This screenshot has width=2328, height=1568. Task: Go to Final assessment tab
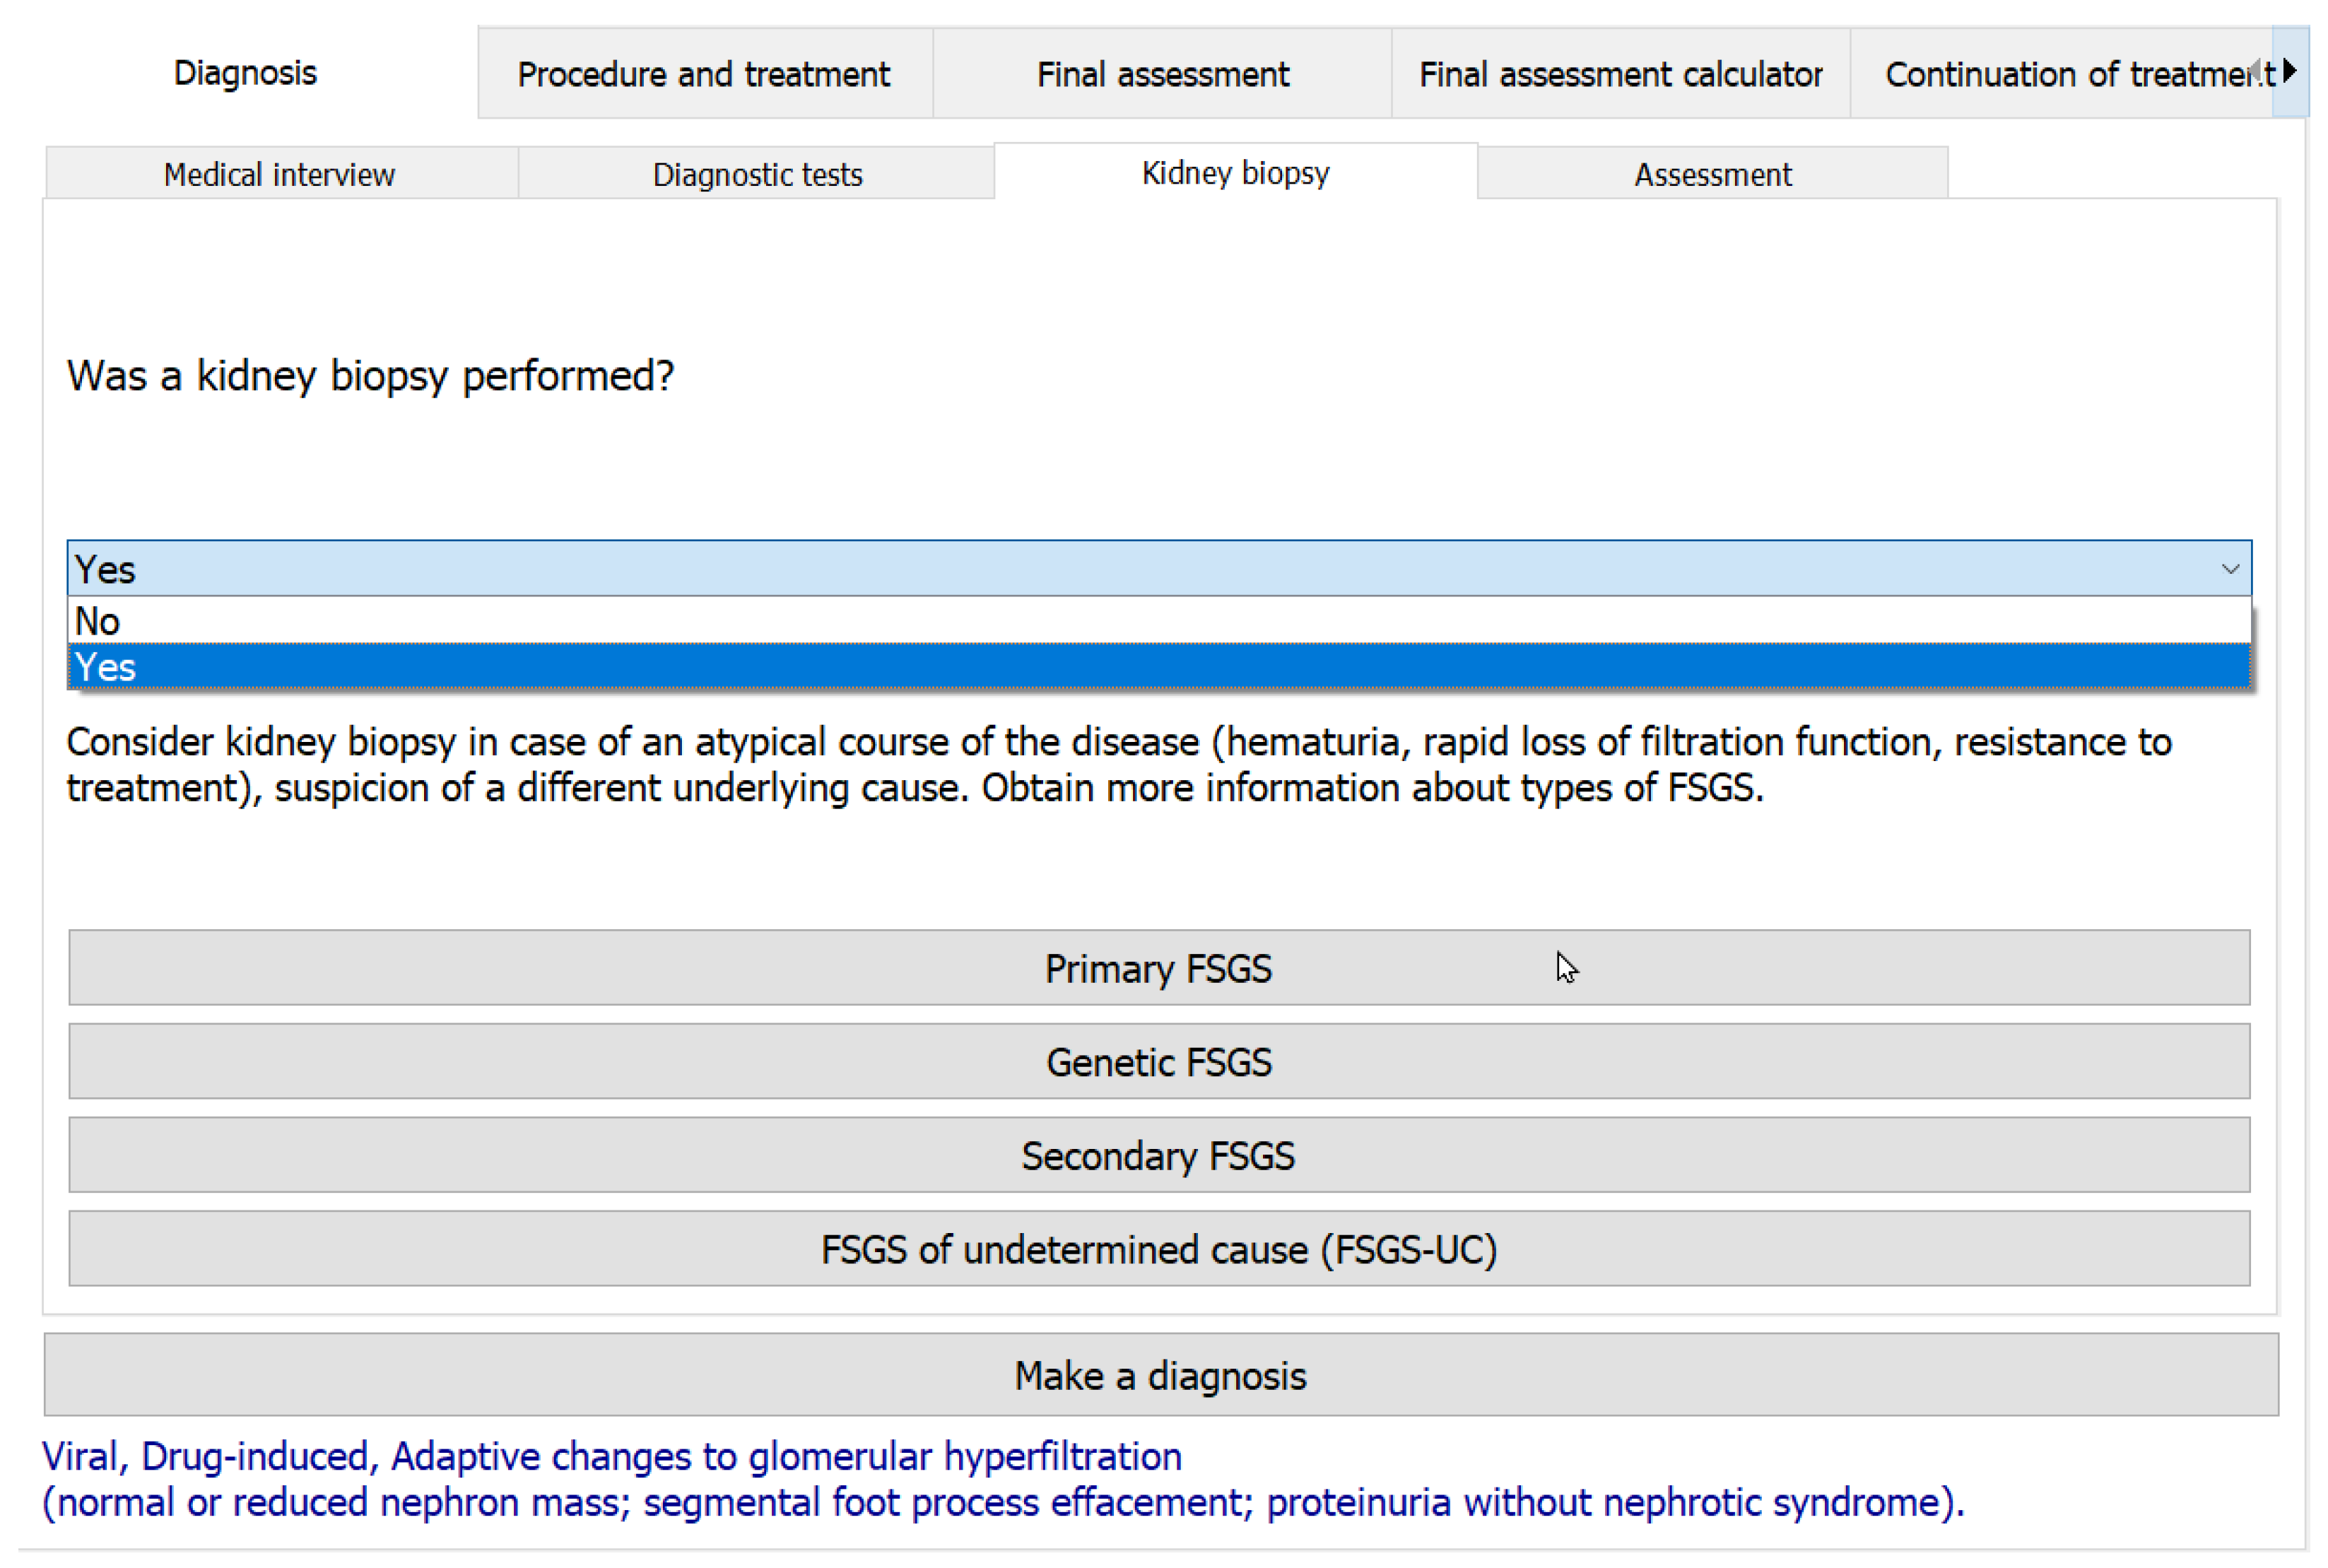1162,74
